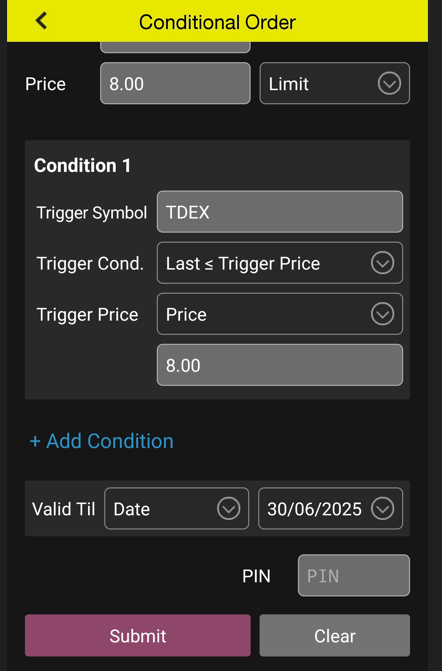Click the chevron icon beside Limit
The width and height of the screenshot is (442, 671).
389,83
